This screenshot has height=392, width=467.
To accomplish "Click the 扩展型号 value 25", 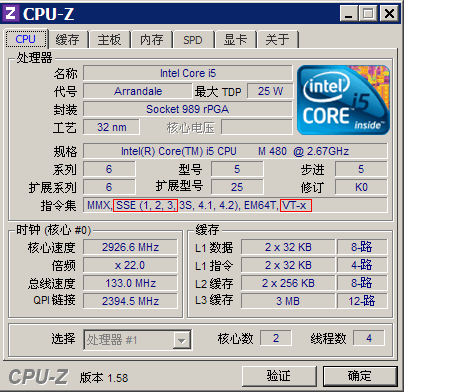I will click(237, 187).
